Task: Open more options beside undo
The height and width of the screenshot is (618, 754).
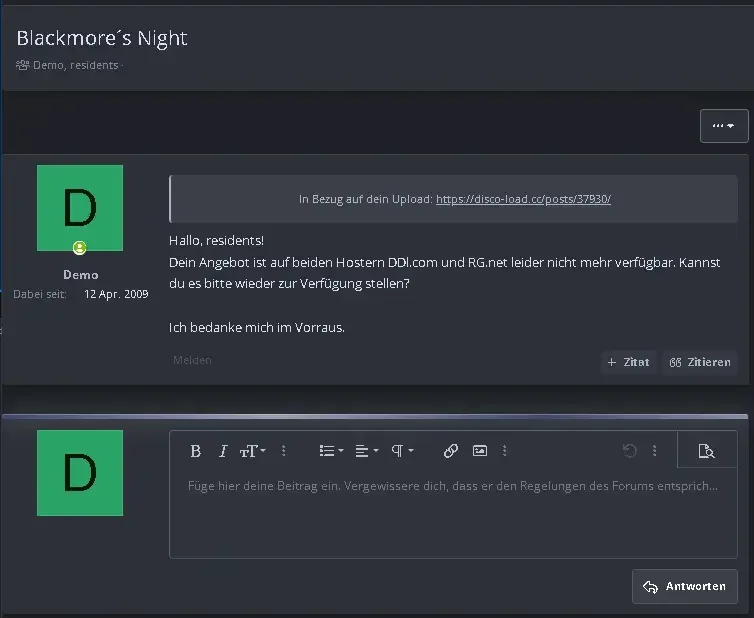Action: point(654,451)
